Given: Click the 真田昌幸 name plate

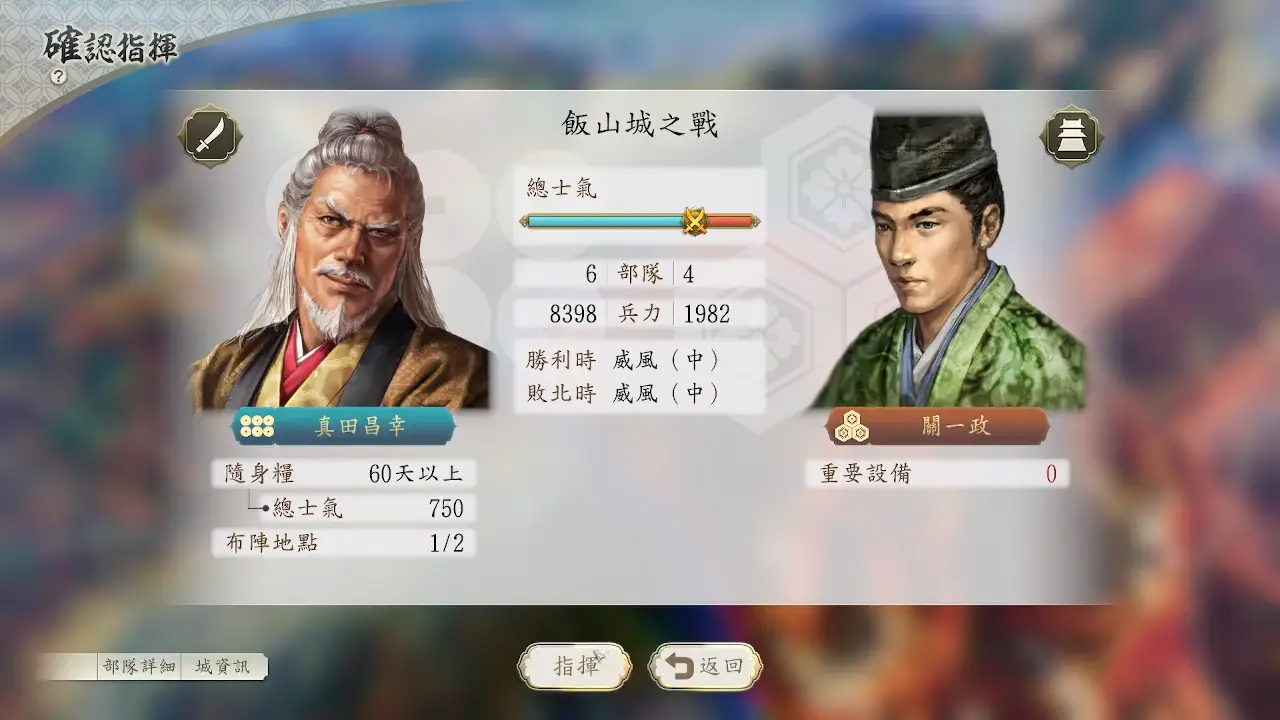Looking at the screenshot, I should 344,427.
